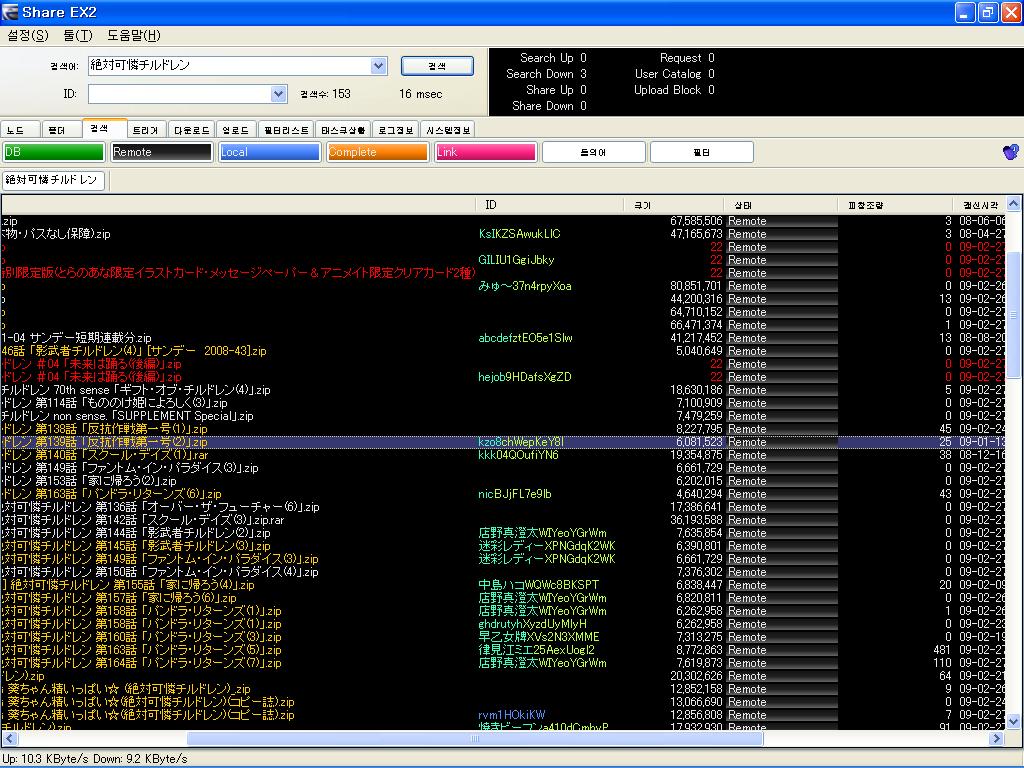Click into the search keyword input field
1024x768 pixels.
[229, 65]
